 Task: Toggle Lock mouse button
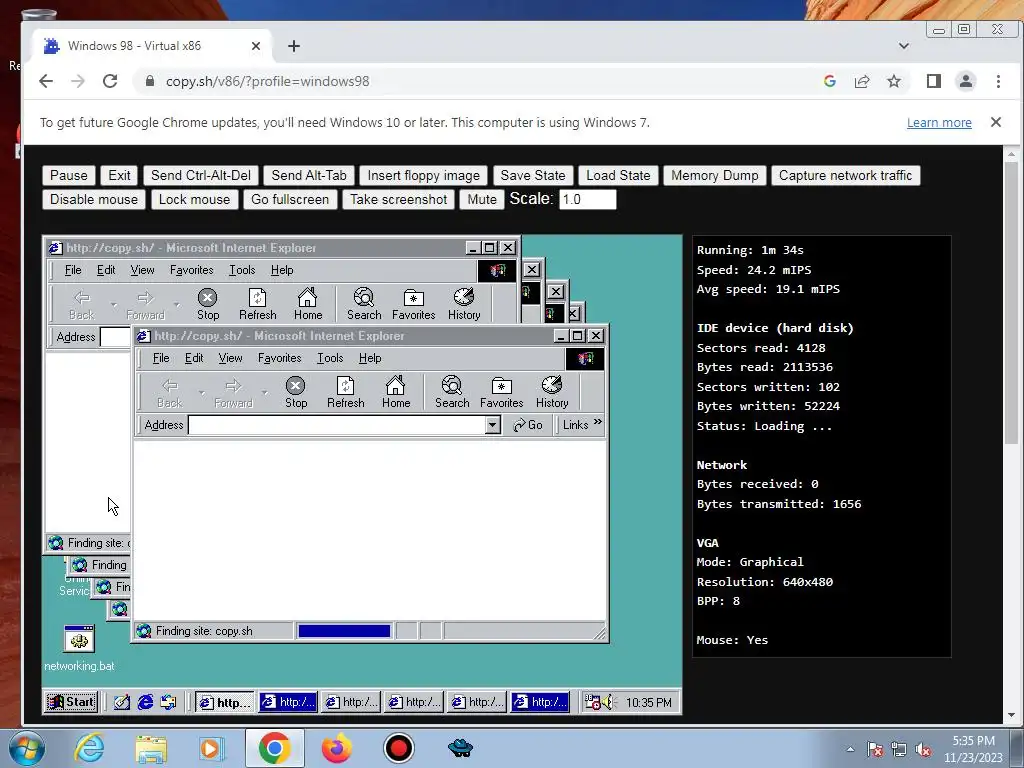click(x=194, y=199)
